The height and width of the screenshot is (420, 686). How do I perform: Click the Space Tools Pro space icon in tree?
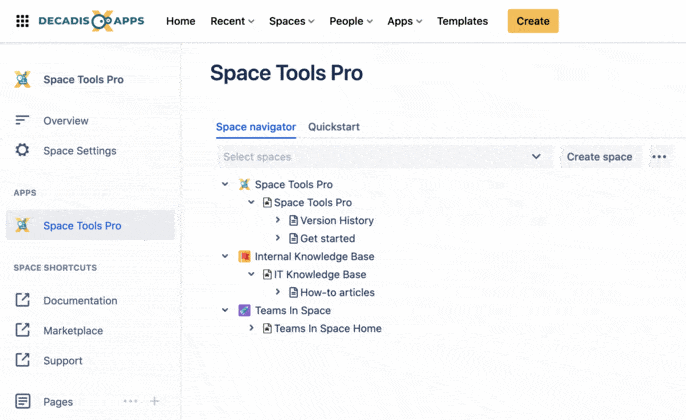tap(244, 185)
